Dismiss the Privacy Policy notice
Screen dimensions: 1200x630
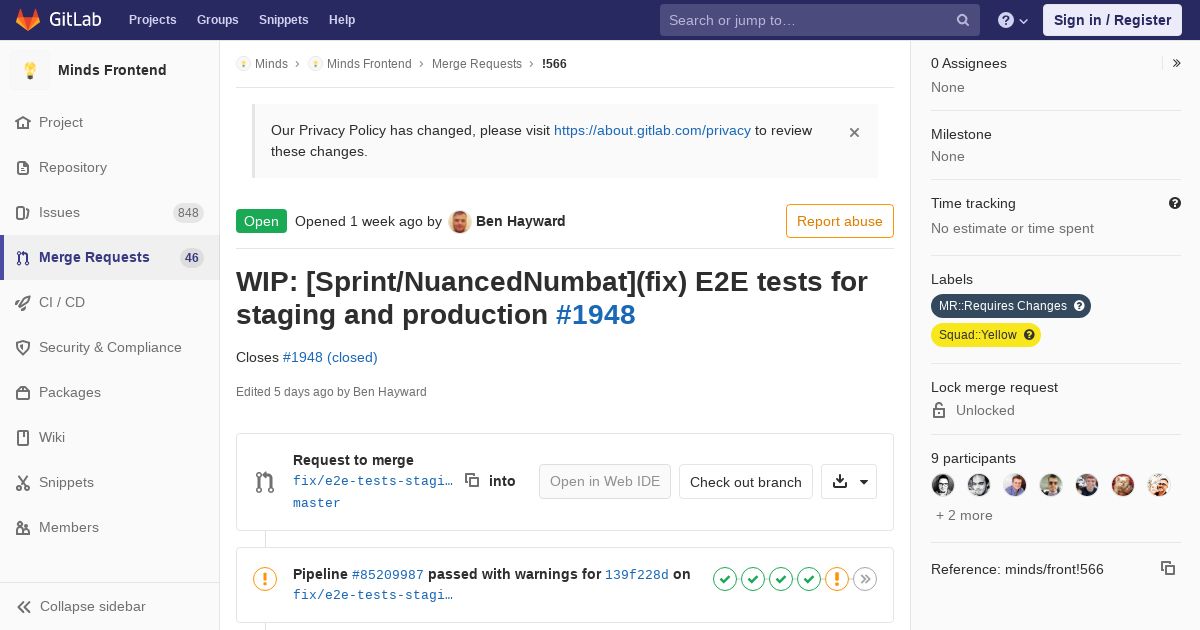[854, 132]
